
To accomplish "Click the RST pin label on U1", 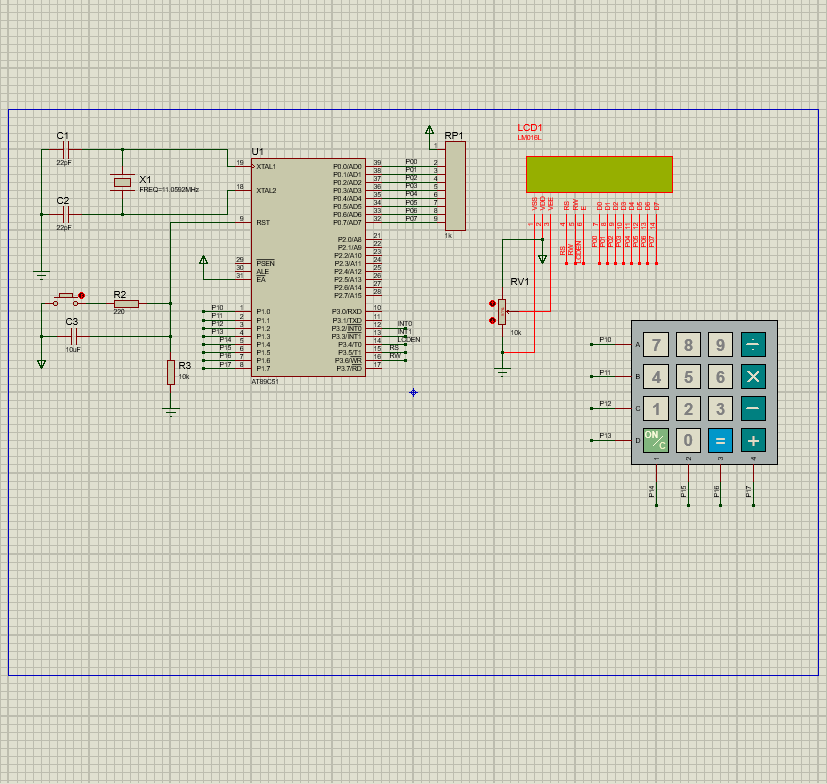I will 263,223.
